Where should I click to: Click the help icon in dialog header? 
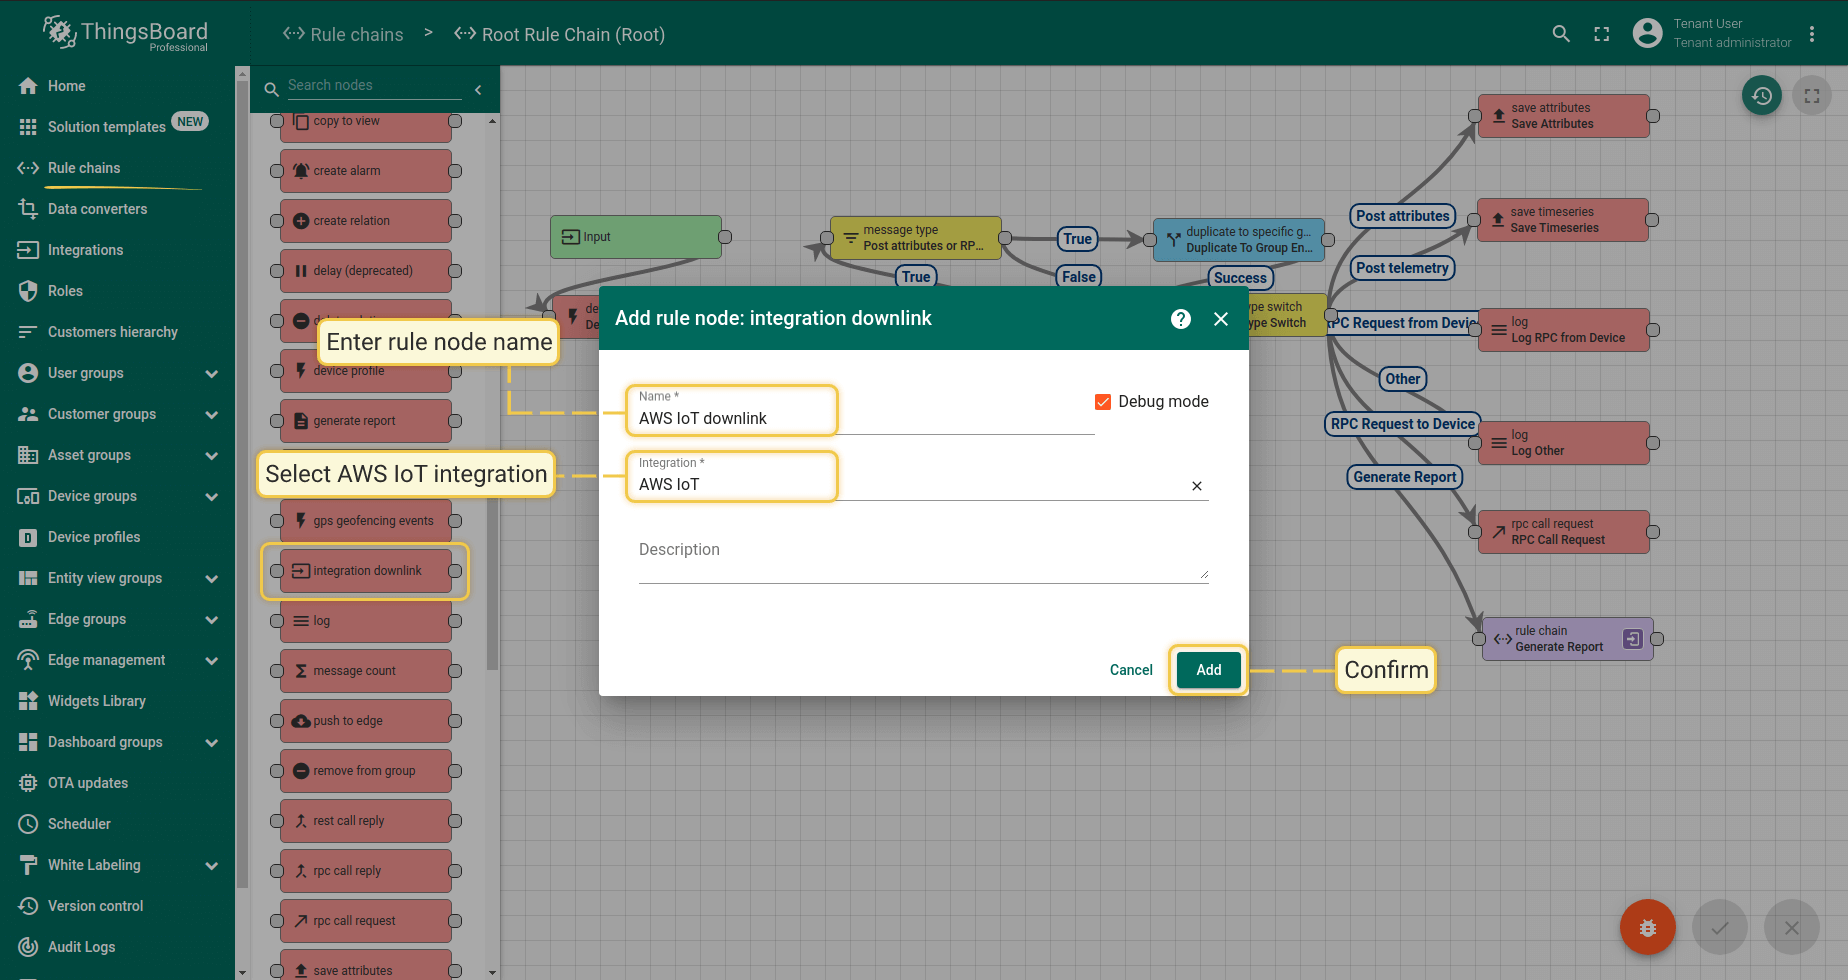[x=1181, y=319]
